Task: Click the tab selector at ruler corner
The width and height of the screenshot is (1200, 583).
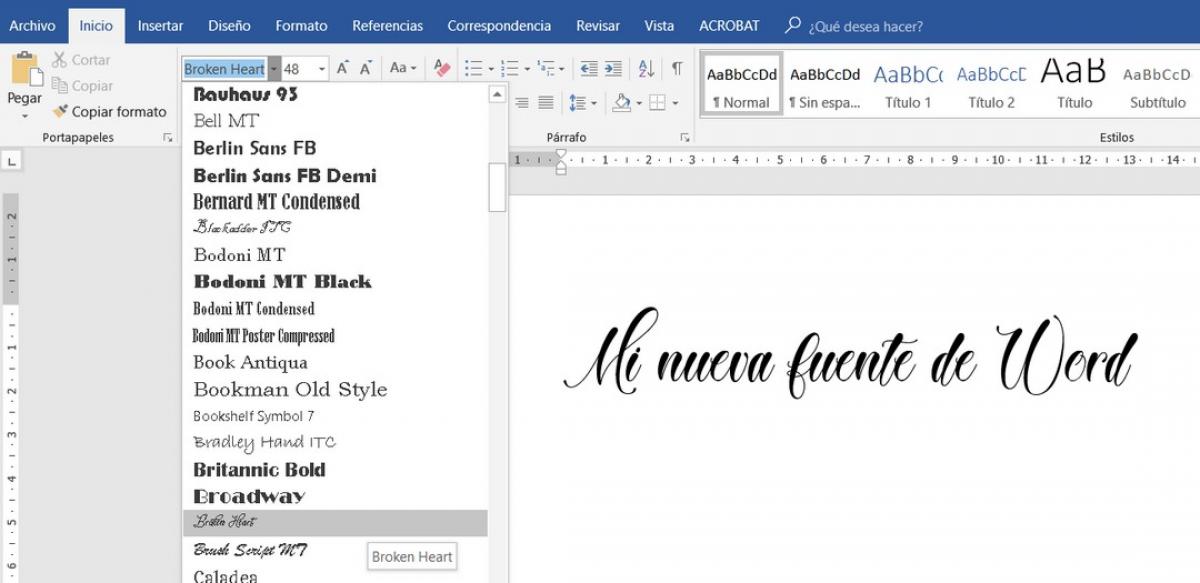Action: [x=11, y=160]
